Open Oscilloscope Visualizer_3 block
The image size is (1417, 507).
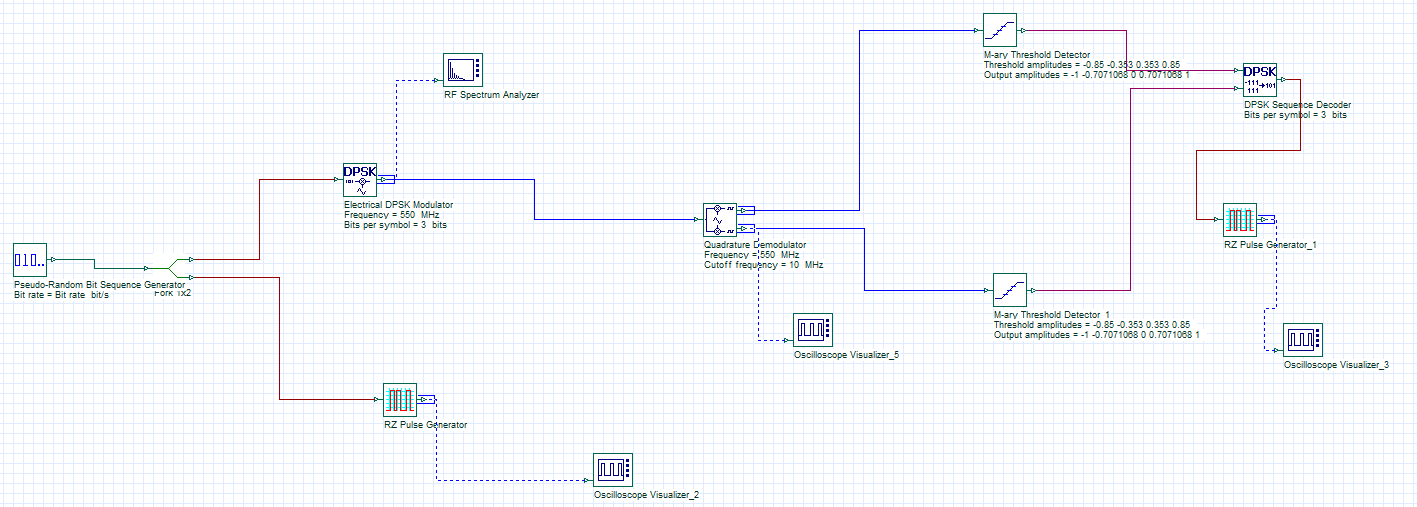1302,340
